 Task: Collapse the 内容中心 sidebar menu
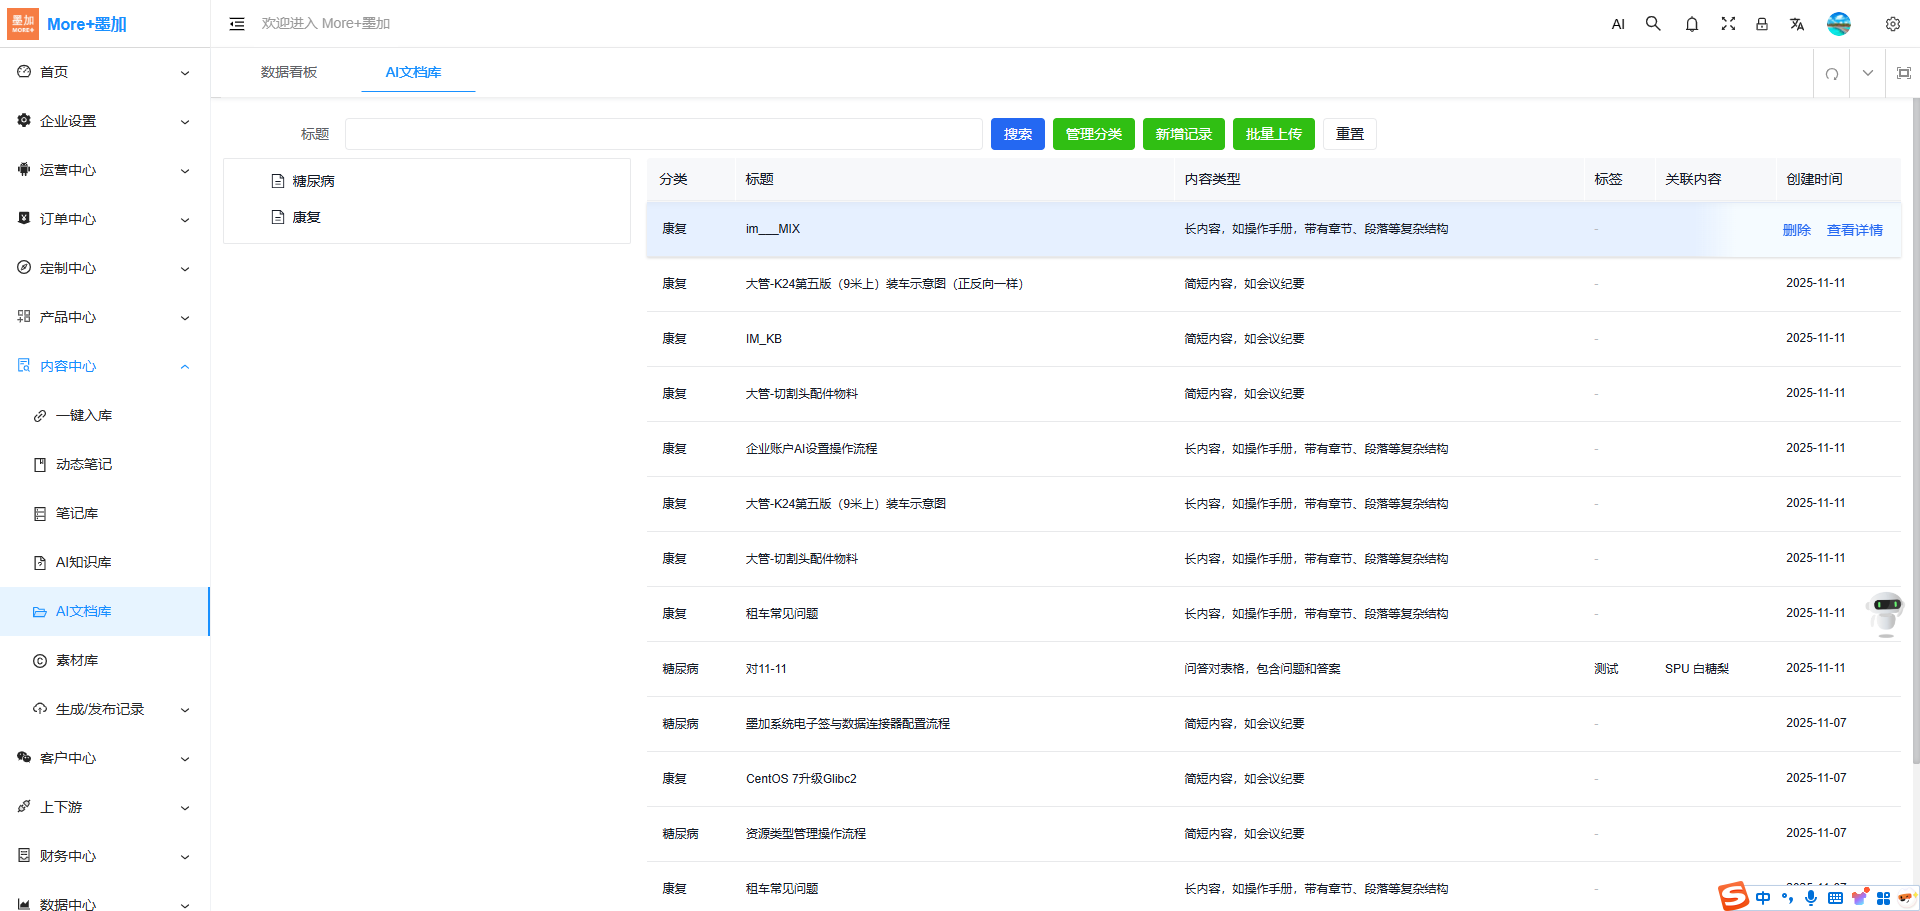[x=105, y=366]
